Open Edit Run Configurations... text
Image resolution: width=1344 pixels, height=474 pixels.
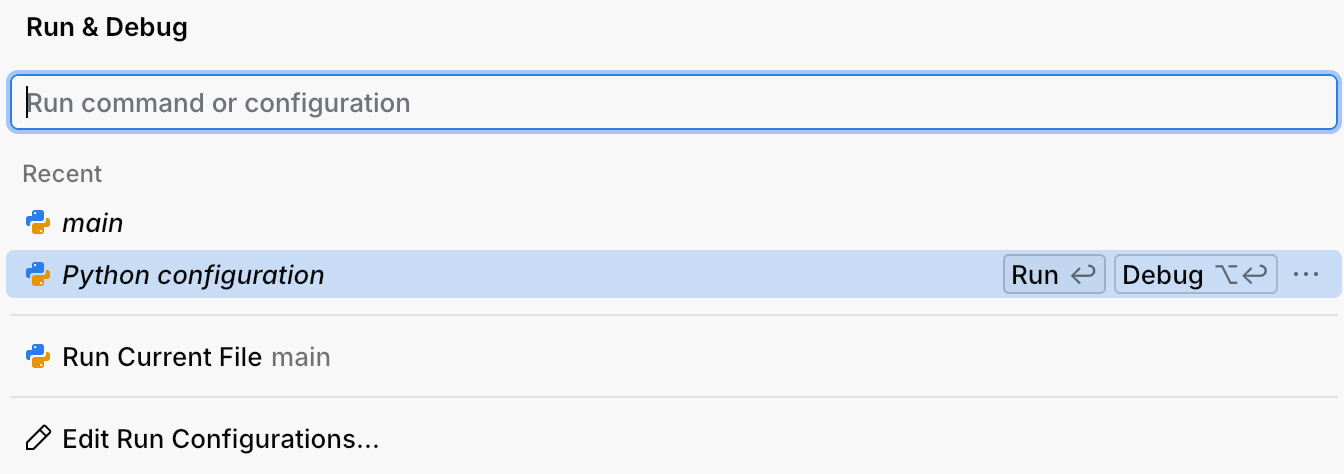click(x=220, y=439)
